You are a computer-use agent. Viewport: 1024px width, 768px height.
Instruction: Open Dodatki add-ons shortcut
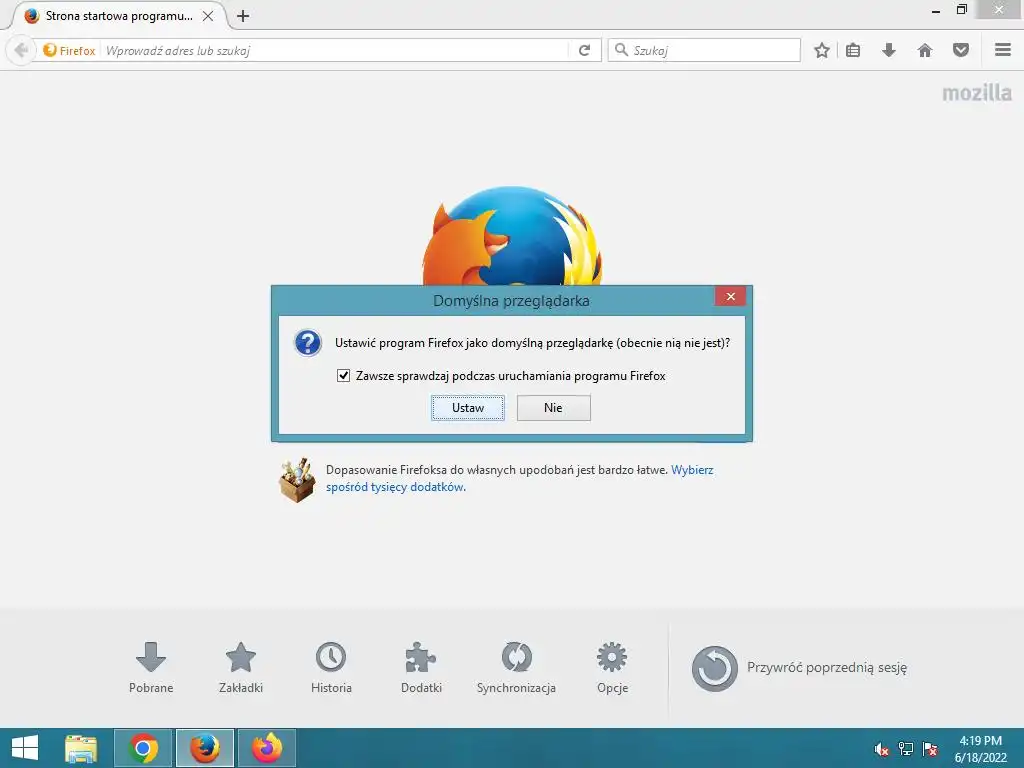tap(421, 667)
